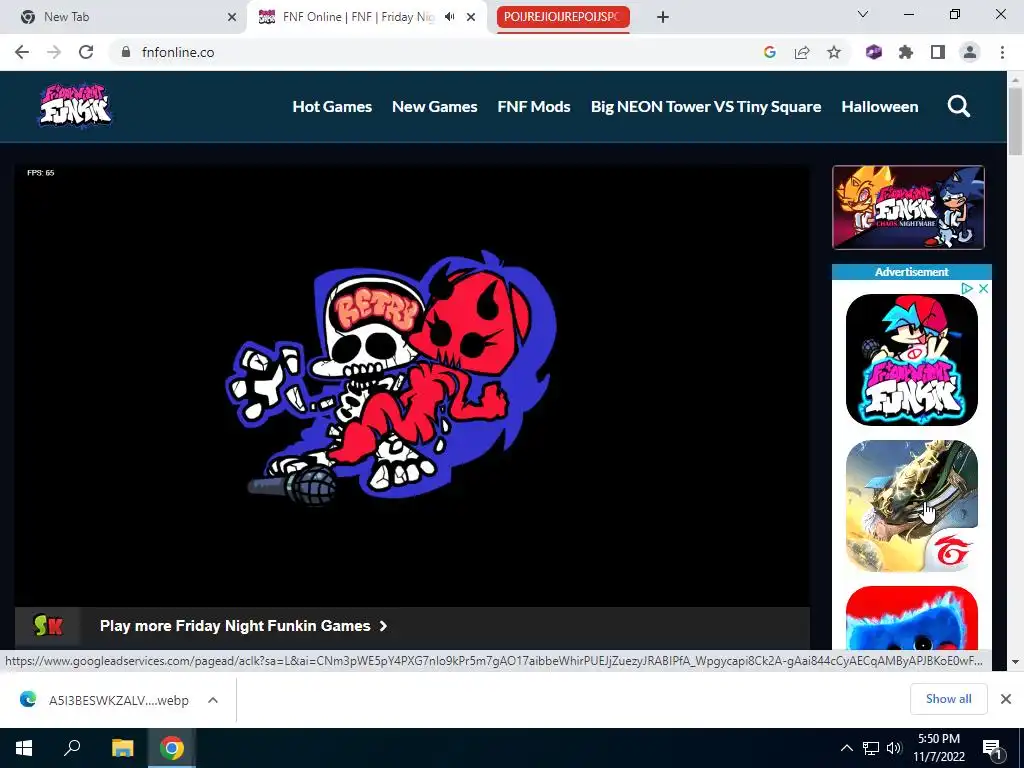Click the Google icon in the address bar

click(x=769, y=52)
